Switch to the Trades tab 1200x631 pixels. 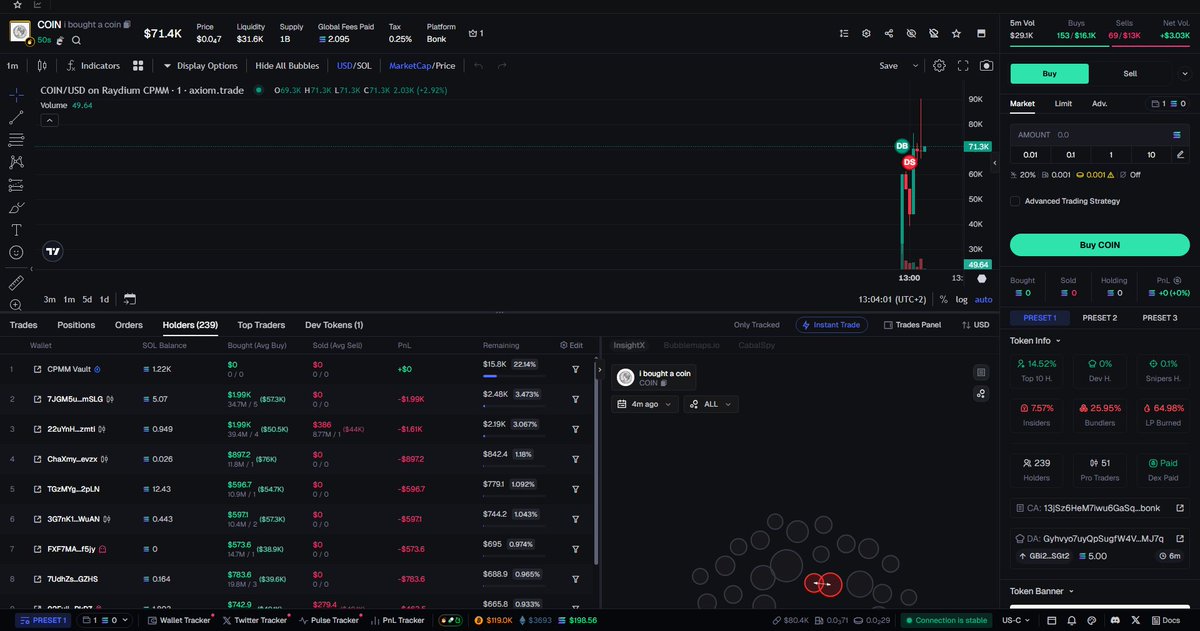pyautogui.click(x=24, y=325)
